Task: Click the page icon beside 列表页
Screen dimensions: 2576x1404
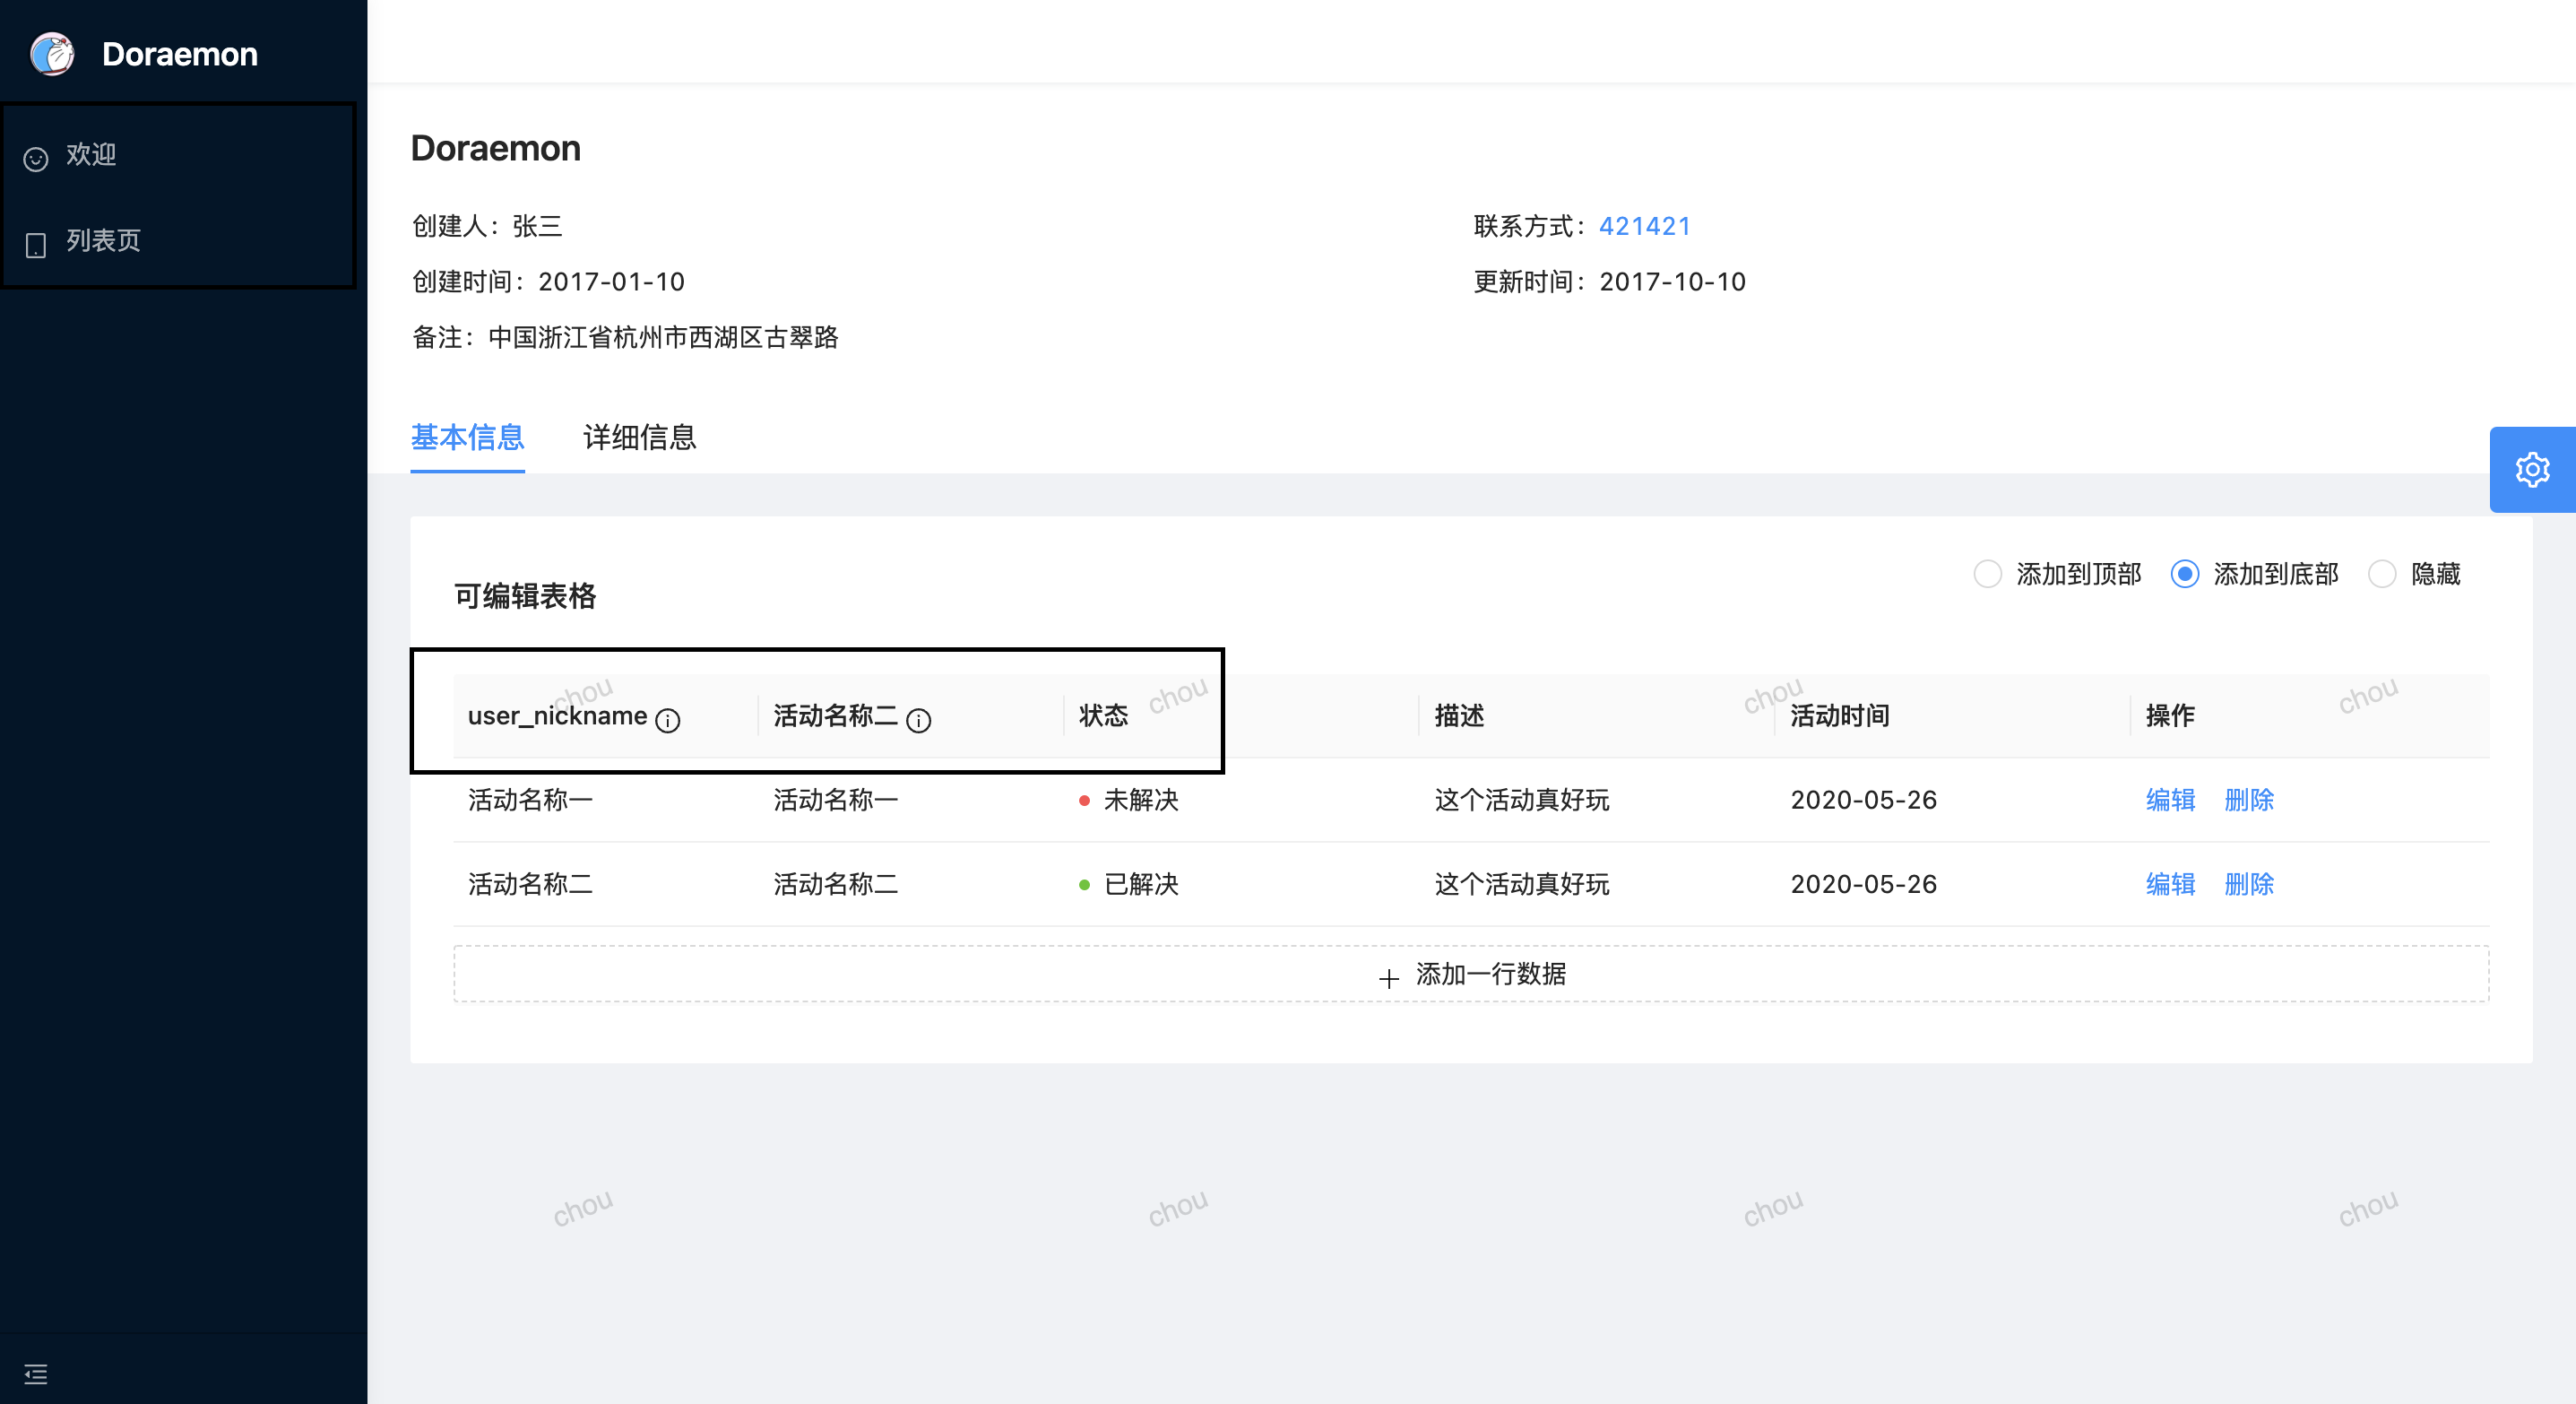Action: point(36,245)
